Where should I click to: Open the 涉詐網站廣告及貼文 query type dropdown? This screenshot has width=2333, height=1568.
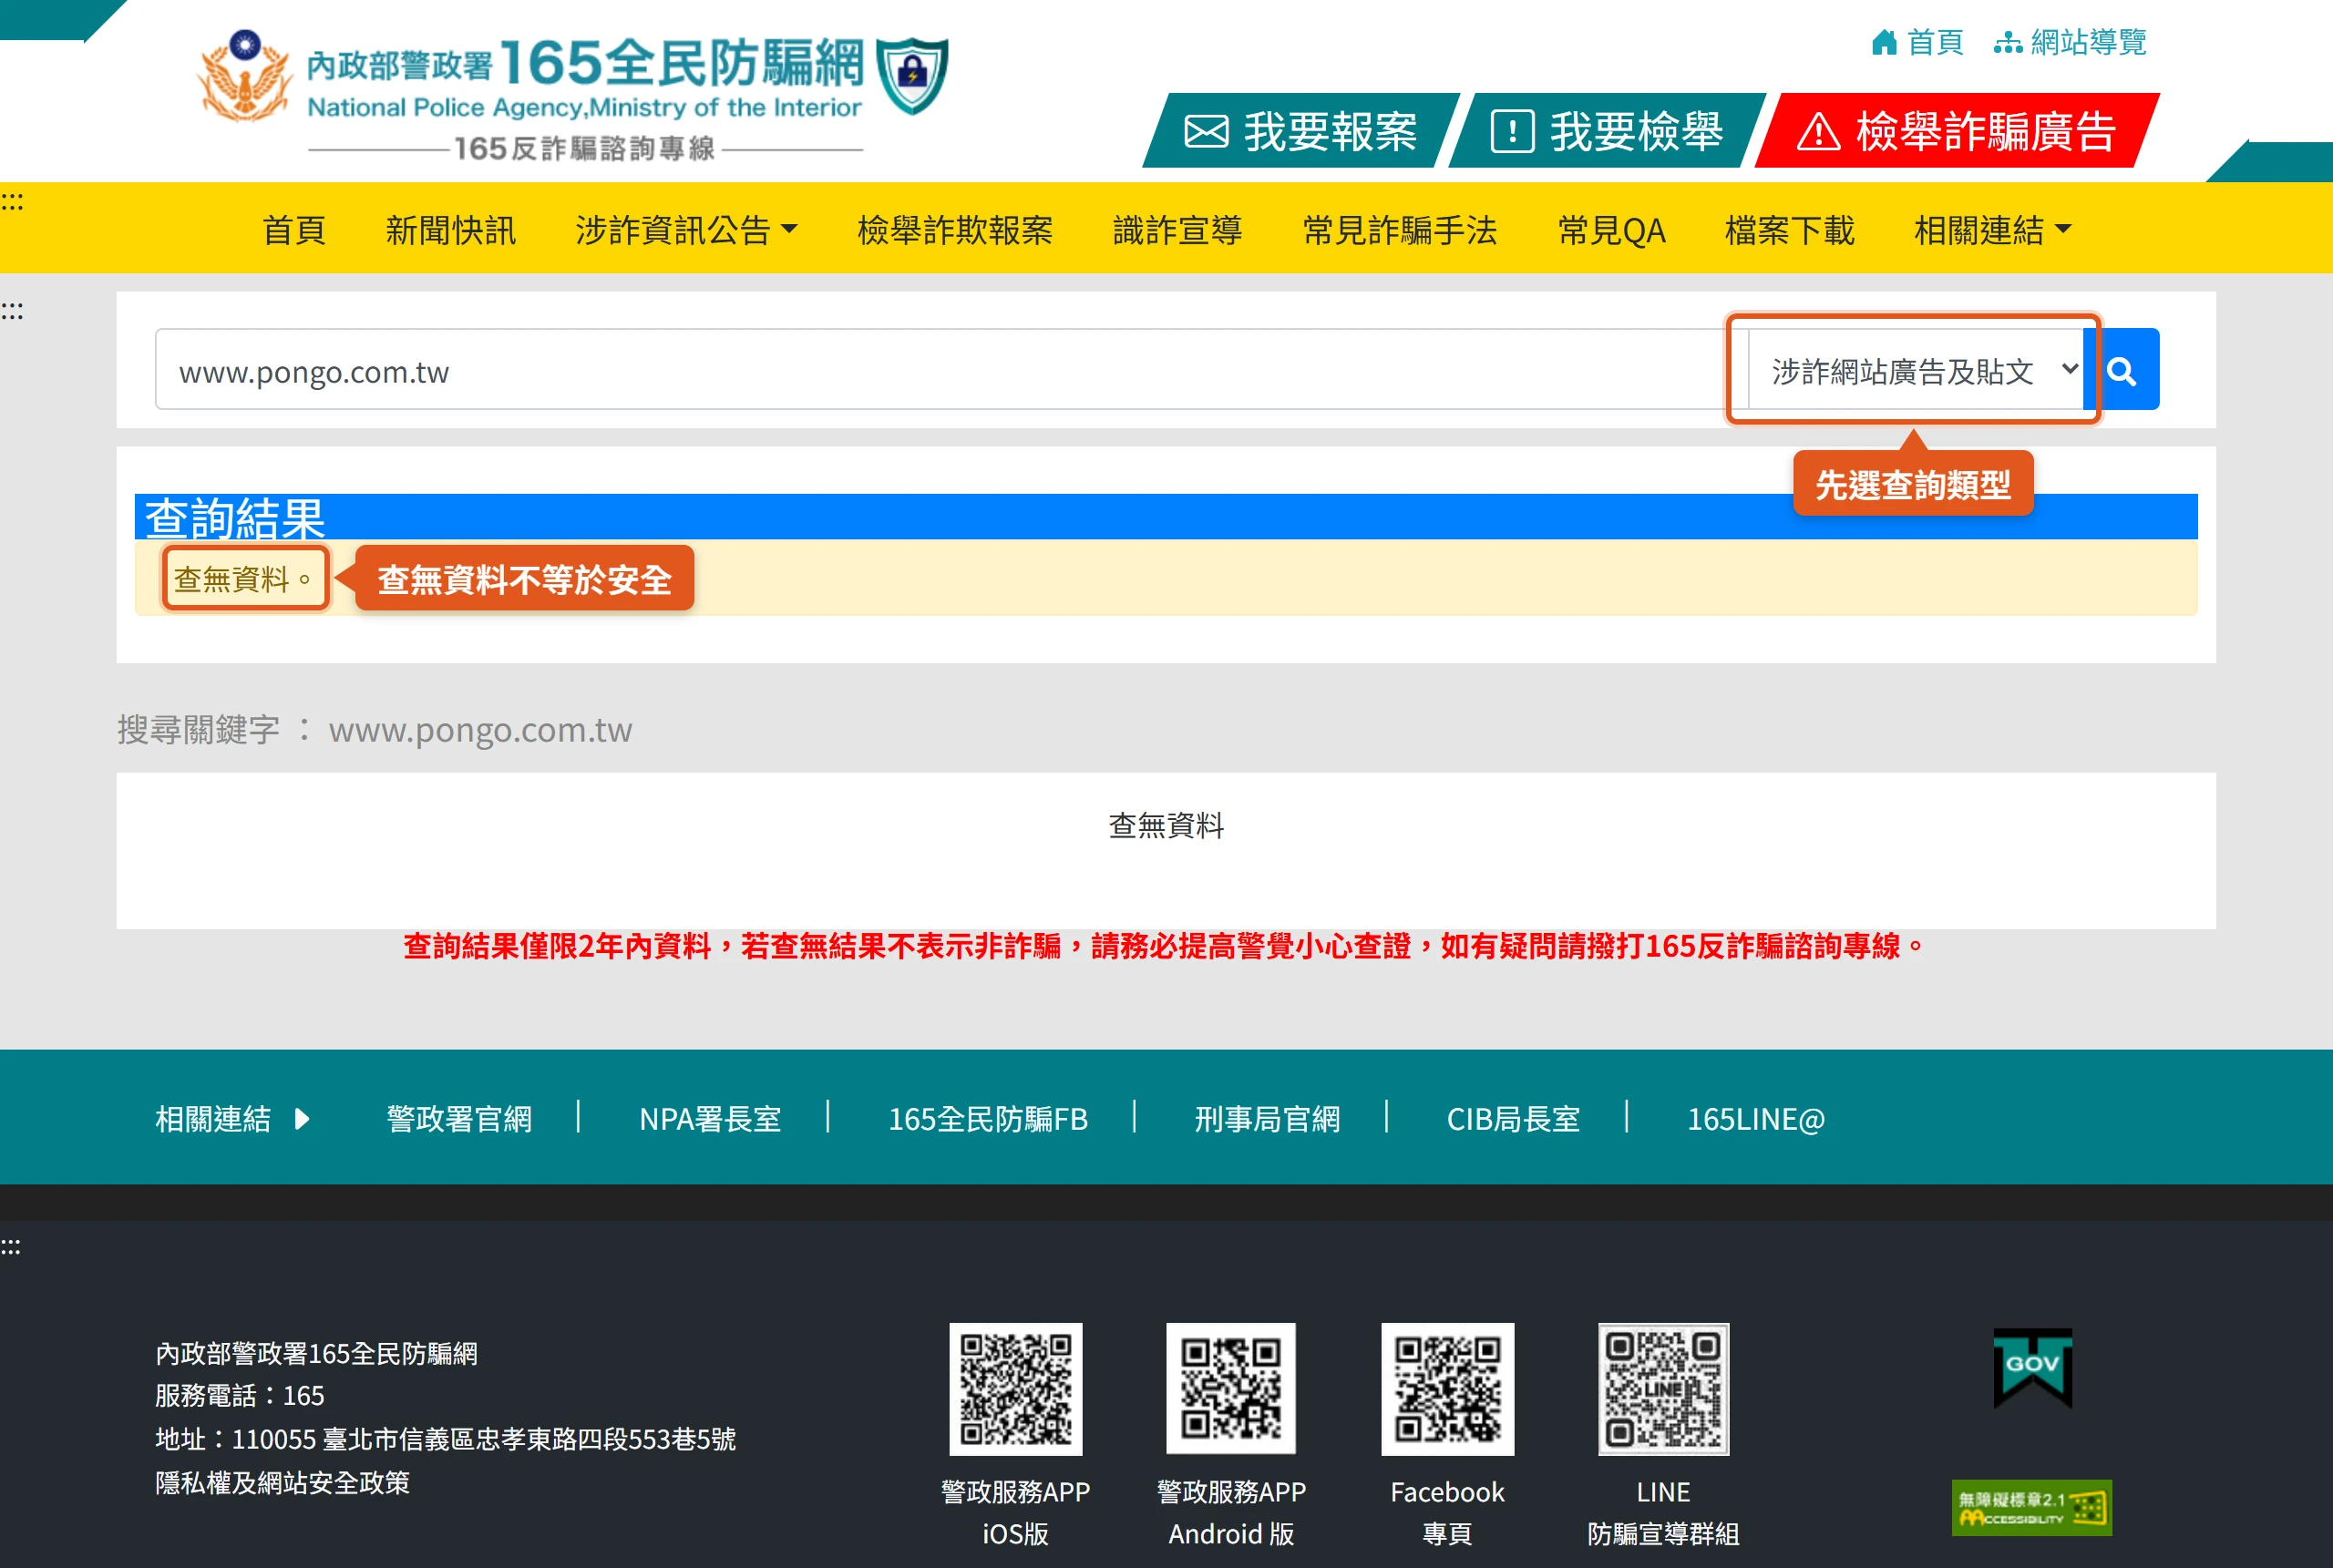(1915, 371)
